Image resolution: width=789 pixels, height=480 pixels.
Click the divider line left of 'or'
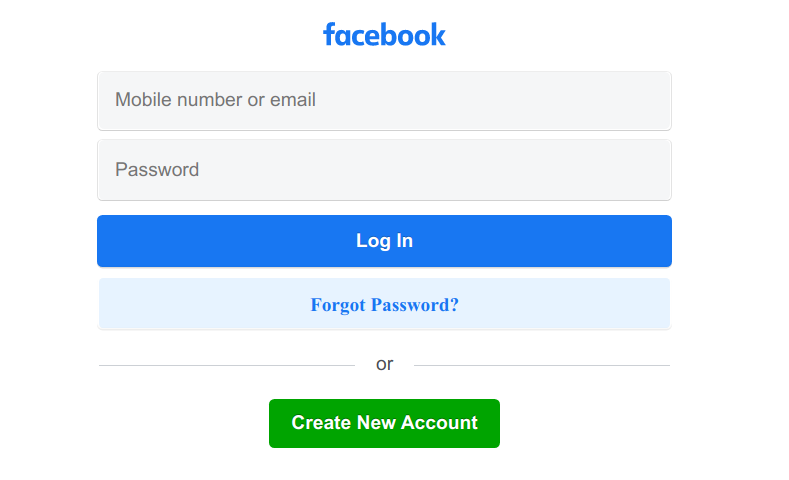click(x=227, y=365)
